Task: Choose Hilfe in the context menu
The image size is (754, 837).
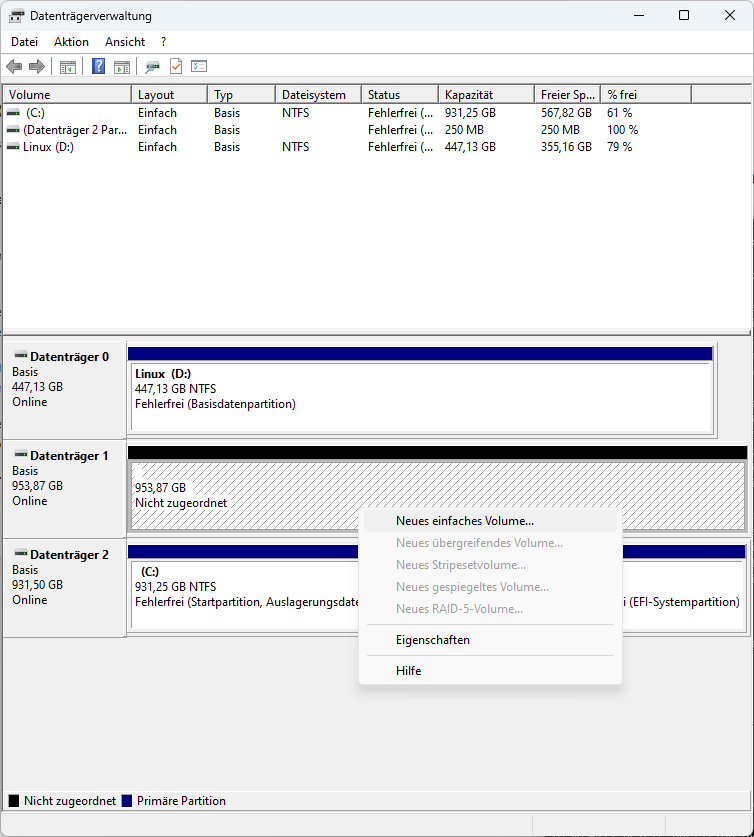Action: [490, 671]
